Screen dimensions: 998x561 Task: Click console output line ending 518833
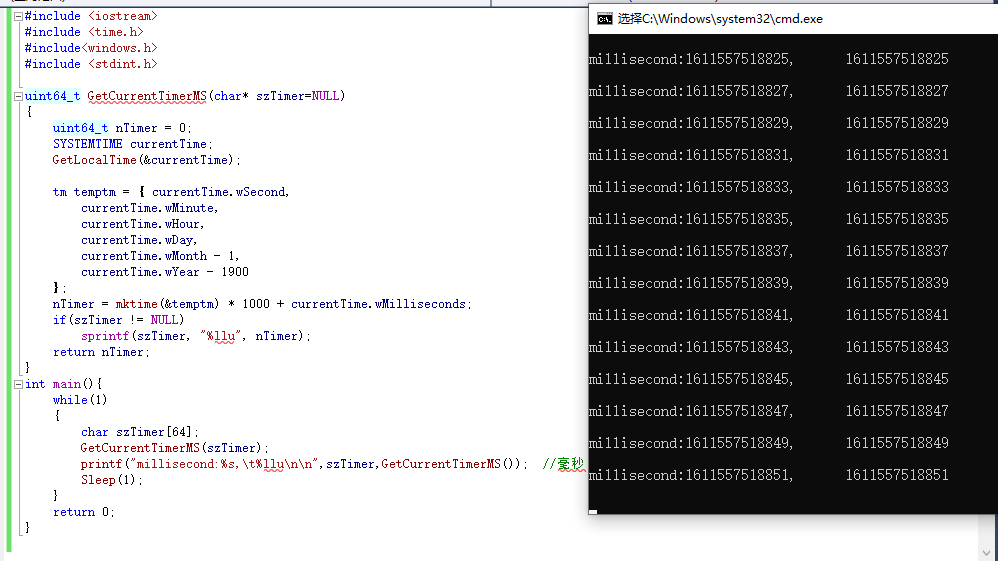[x=769, y=187]
